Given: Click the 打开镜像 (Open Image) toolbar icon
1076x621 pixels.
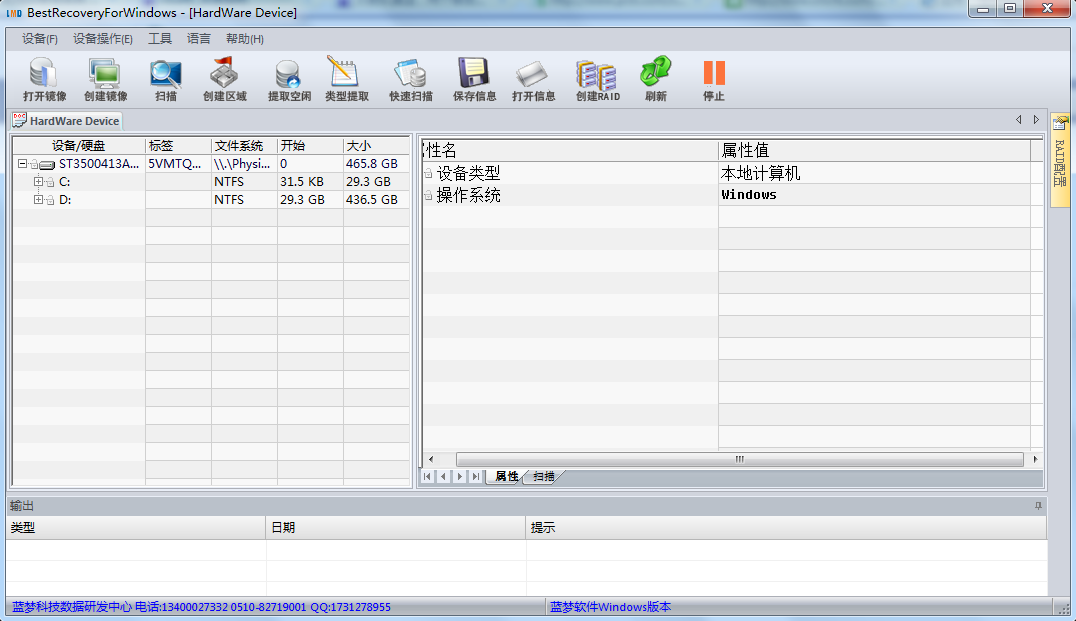Looking at the screenshot, I should click(44, 73).
